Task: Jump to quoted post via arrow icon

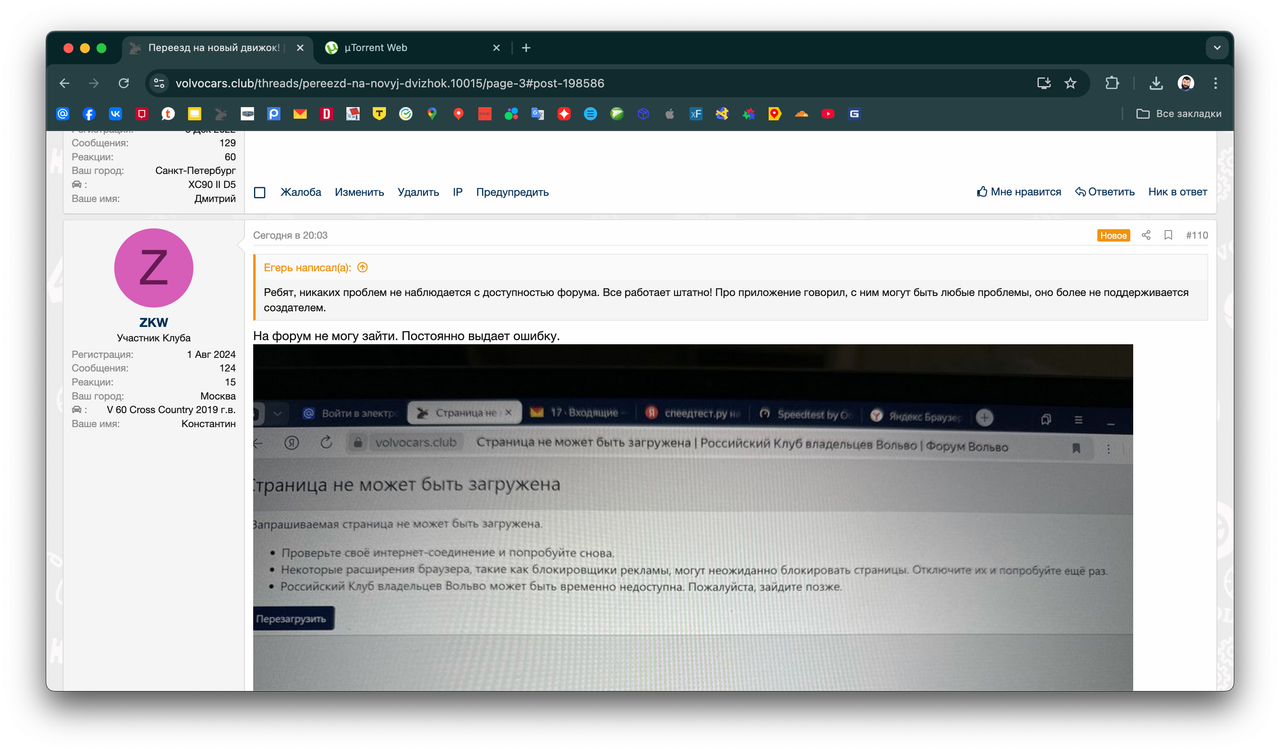Action: tap(362, 267)
